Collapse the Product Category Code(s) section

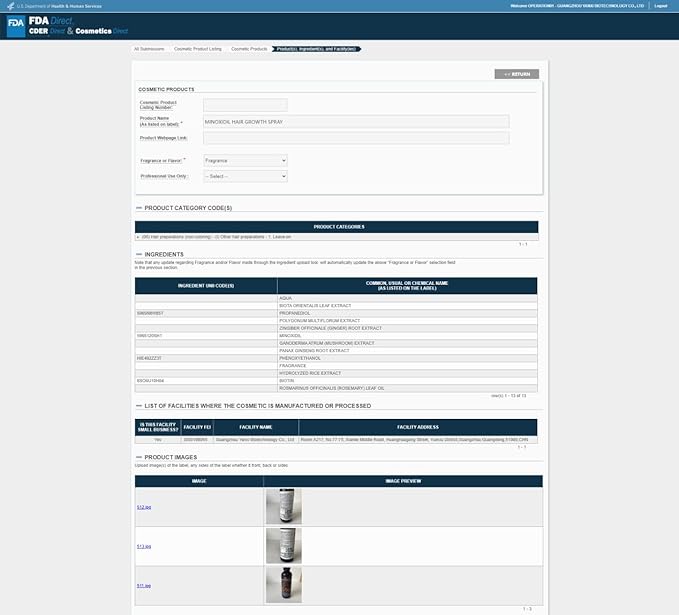(138, 208)
